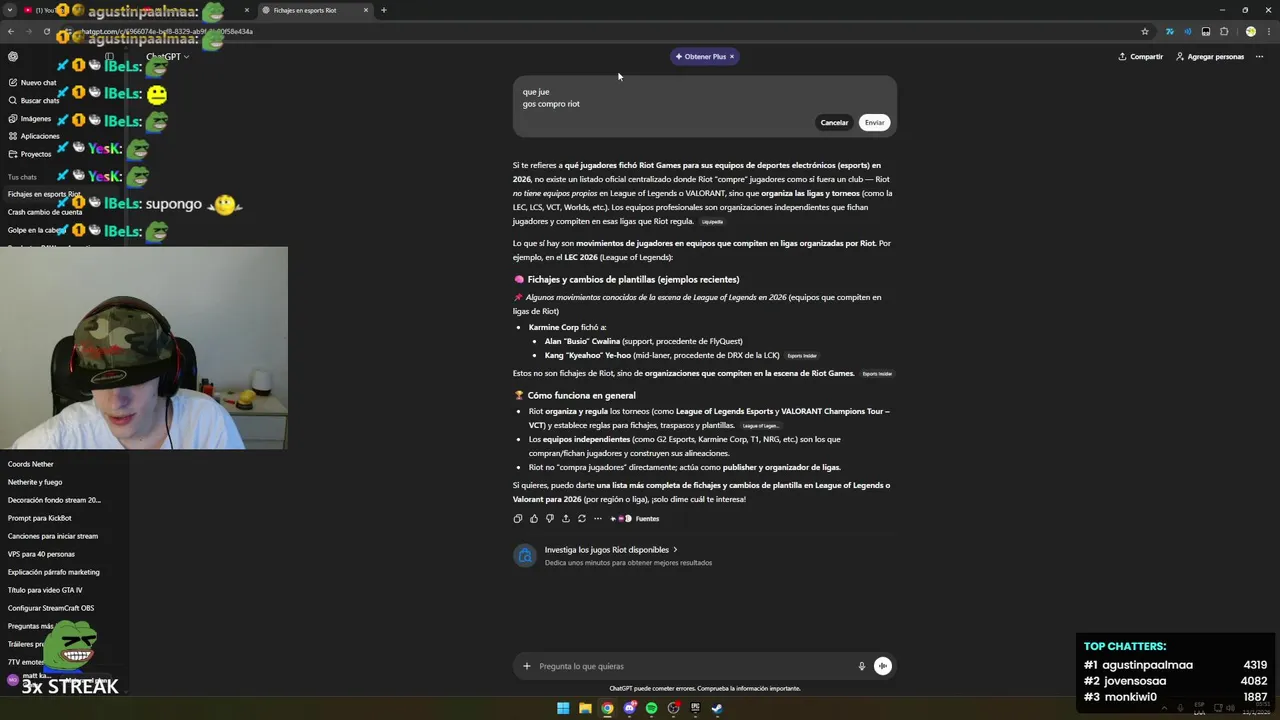
Task: Open the 'Netherite y fuego' chat
Action: [x=35, y=482]
